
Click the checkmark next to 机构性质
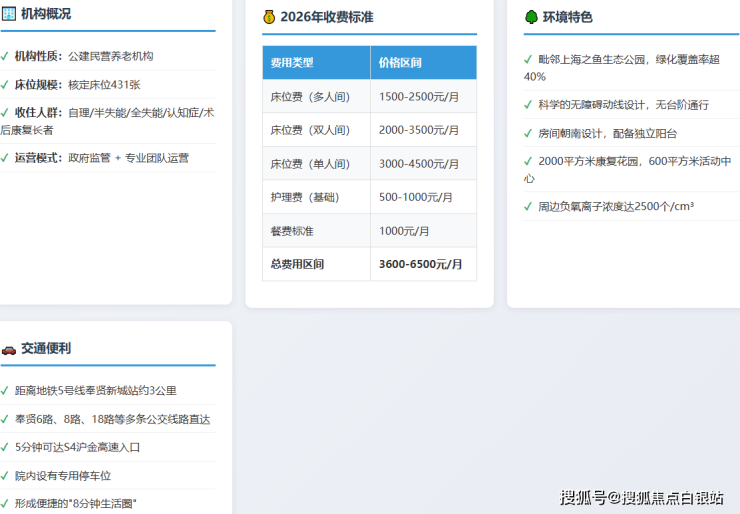pos(5,56)
